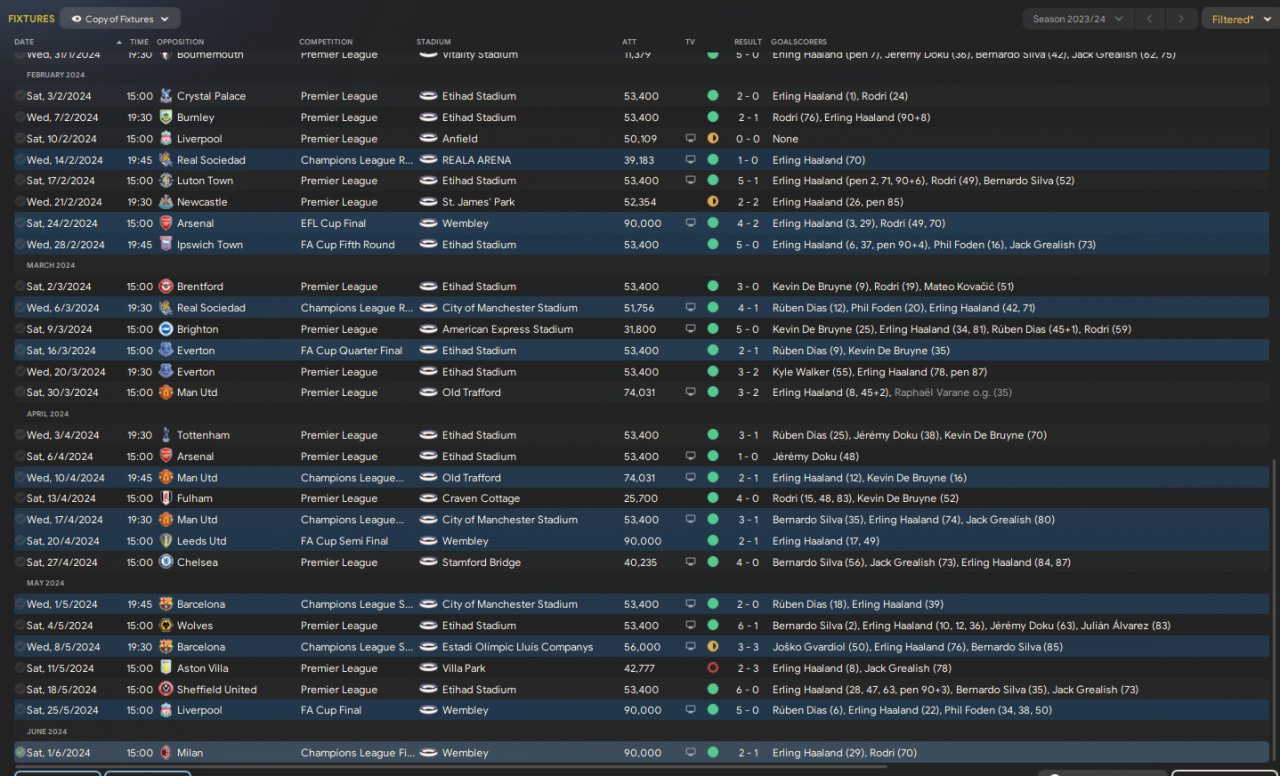Click the draw indicator on the Newcastle row
Viewport: 1280px width, 776px height.
click(x=712, y=202)
